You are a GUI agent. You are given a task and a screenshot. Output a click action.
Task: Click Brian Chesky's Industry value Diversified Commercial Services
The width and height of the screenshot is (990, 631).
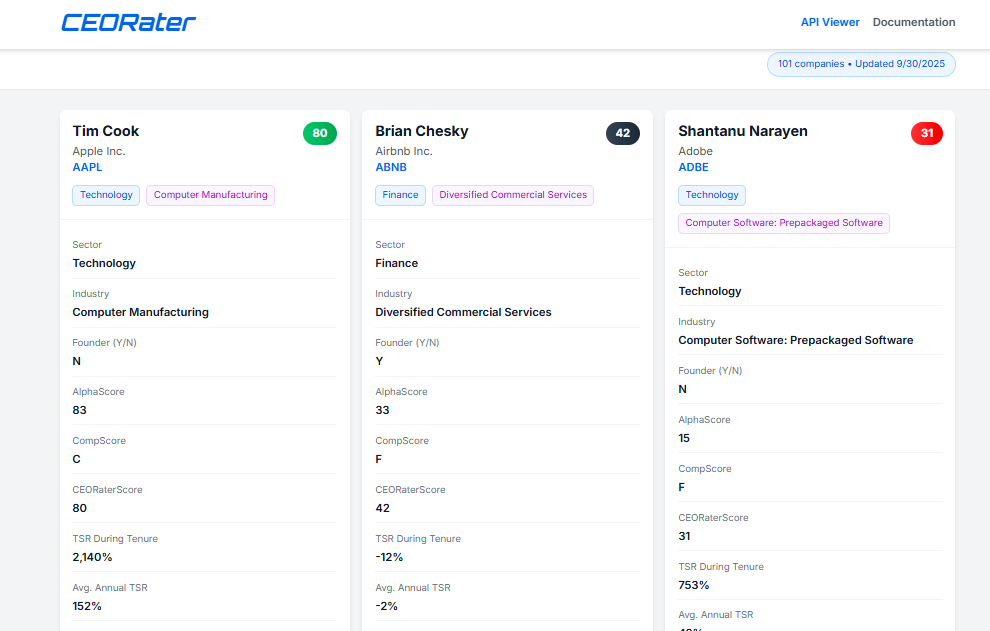coord(463,313)
